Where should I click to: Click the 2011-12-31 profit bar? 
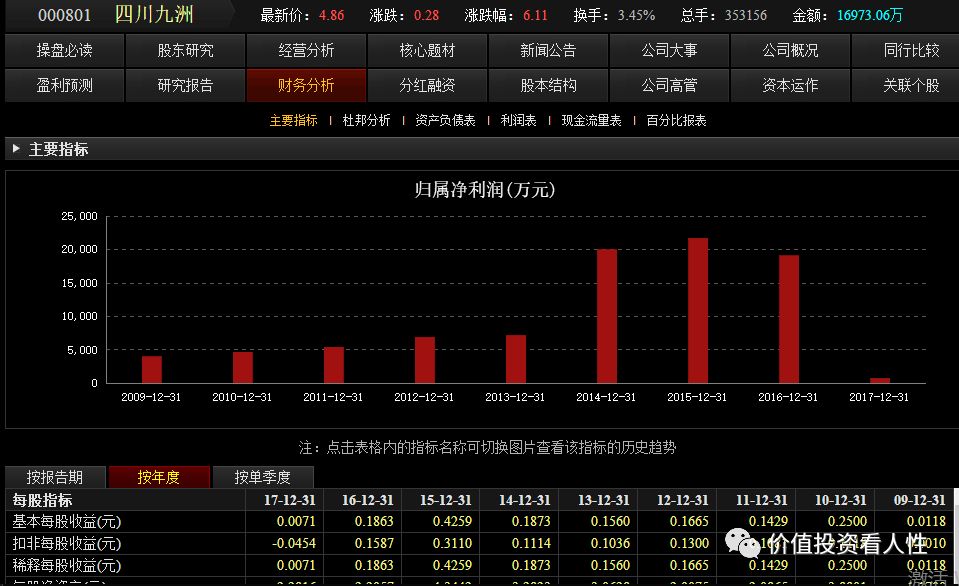tap(334, 365)
